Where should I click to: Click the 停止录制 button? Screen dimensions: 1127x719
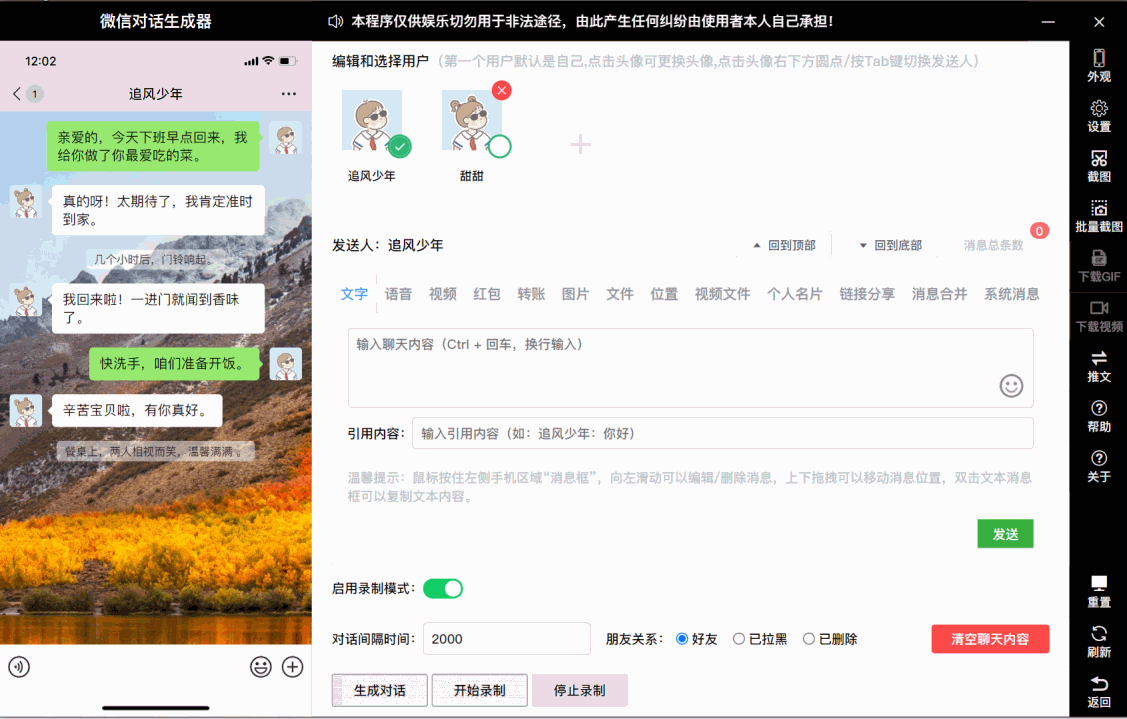coord(579,690)
